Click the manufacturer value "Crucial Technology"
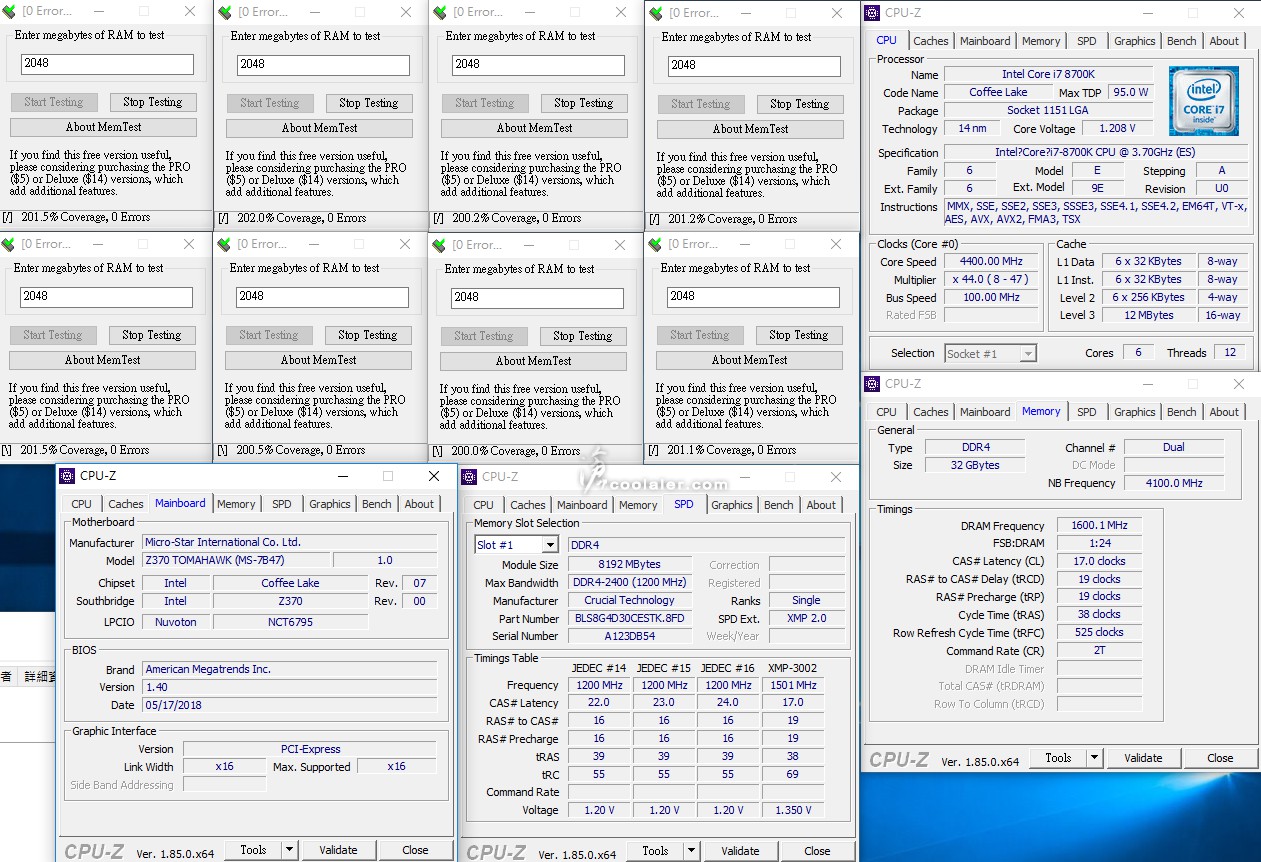 (x=629, y=601)
